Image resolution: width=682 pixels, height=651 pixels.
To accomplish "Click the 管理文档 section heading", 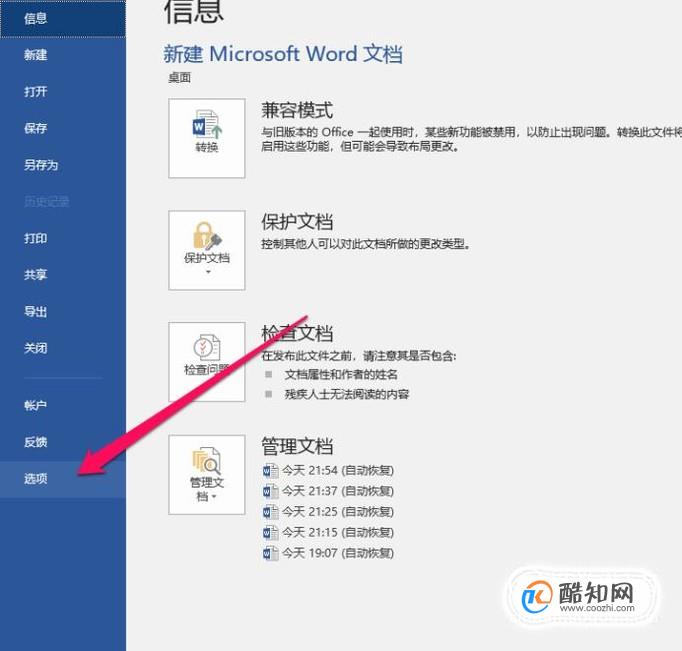I will [x=297, y=446].
